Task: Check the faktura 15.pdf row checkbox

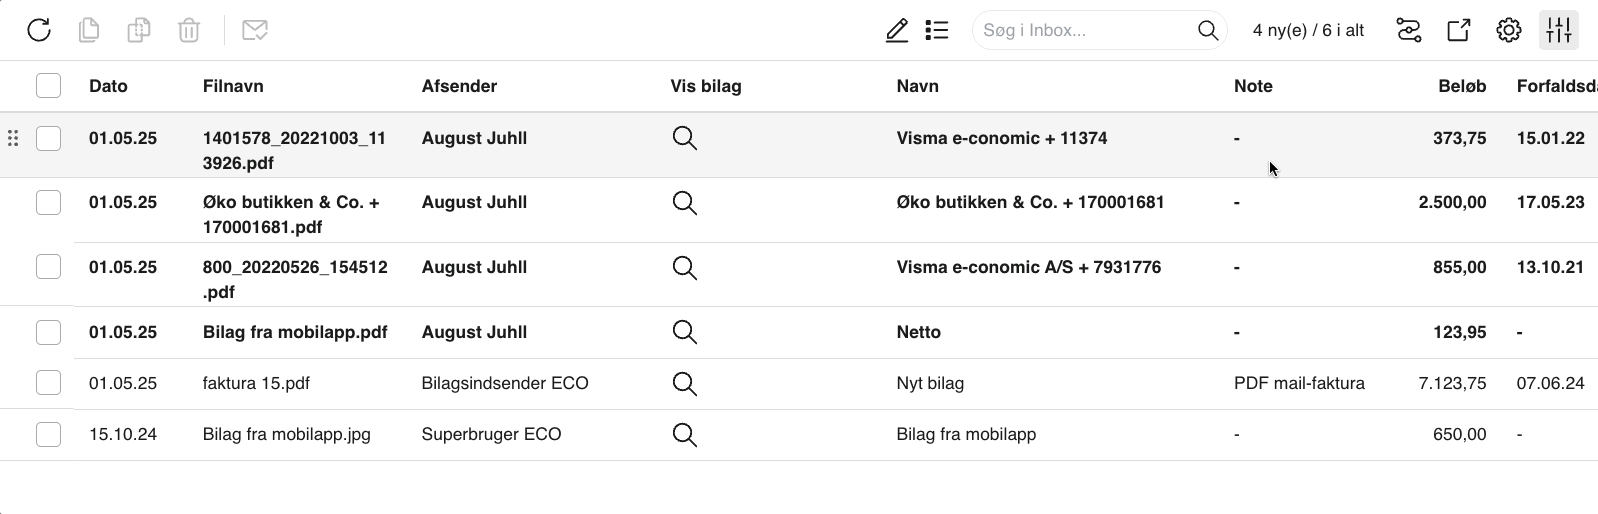Action: pos(48,383)
